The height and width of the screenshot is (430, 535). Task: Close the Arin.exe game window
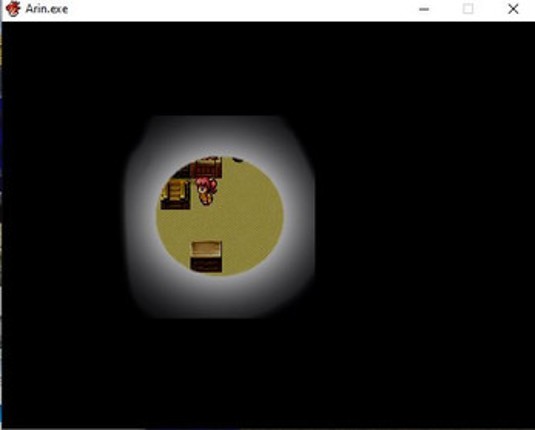pos(513,9)
